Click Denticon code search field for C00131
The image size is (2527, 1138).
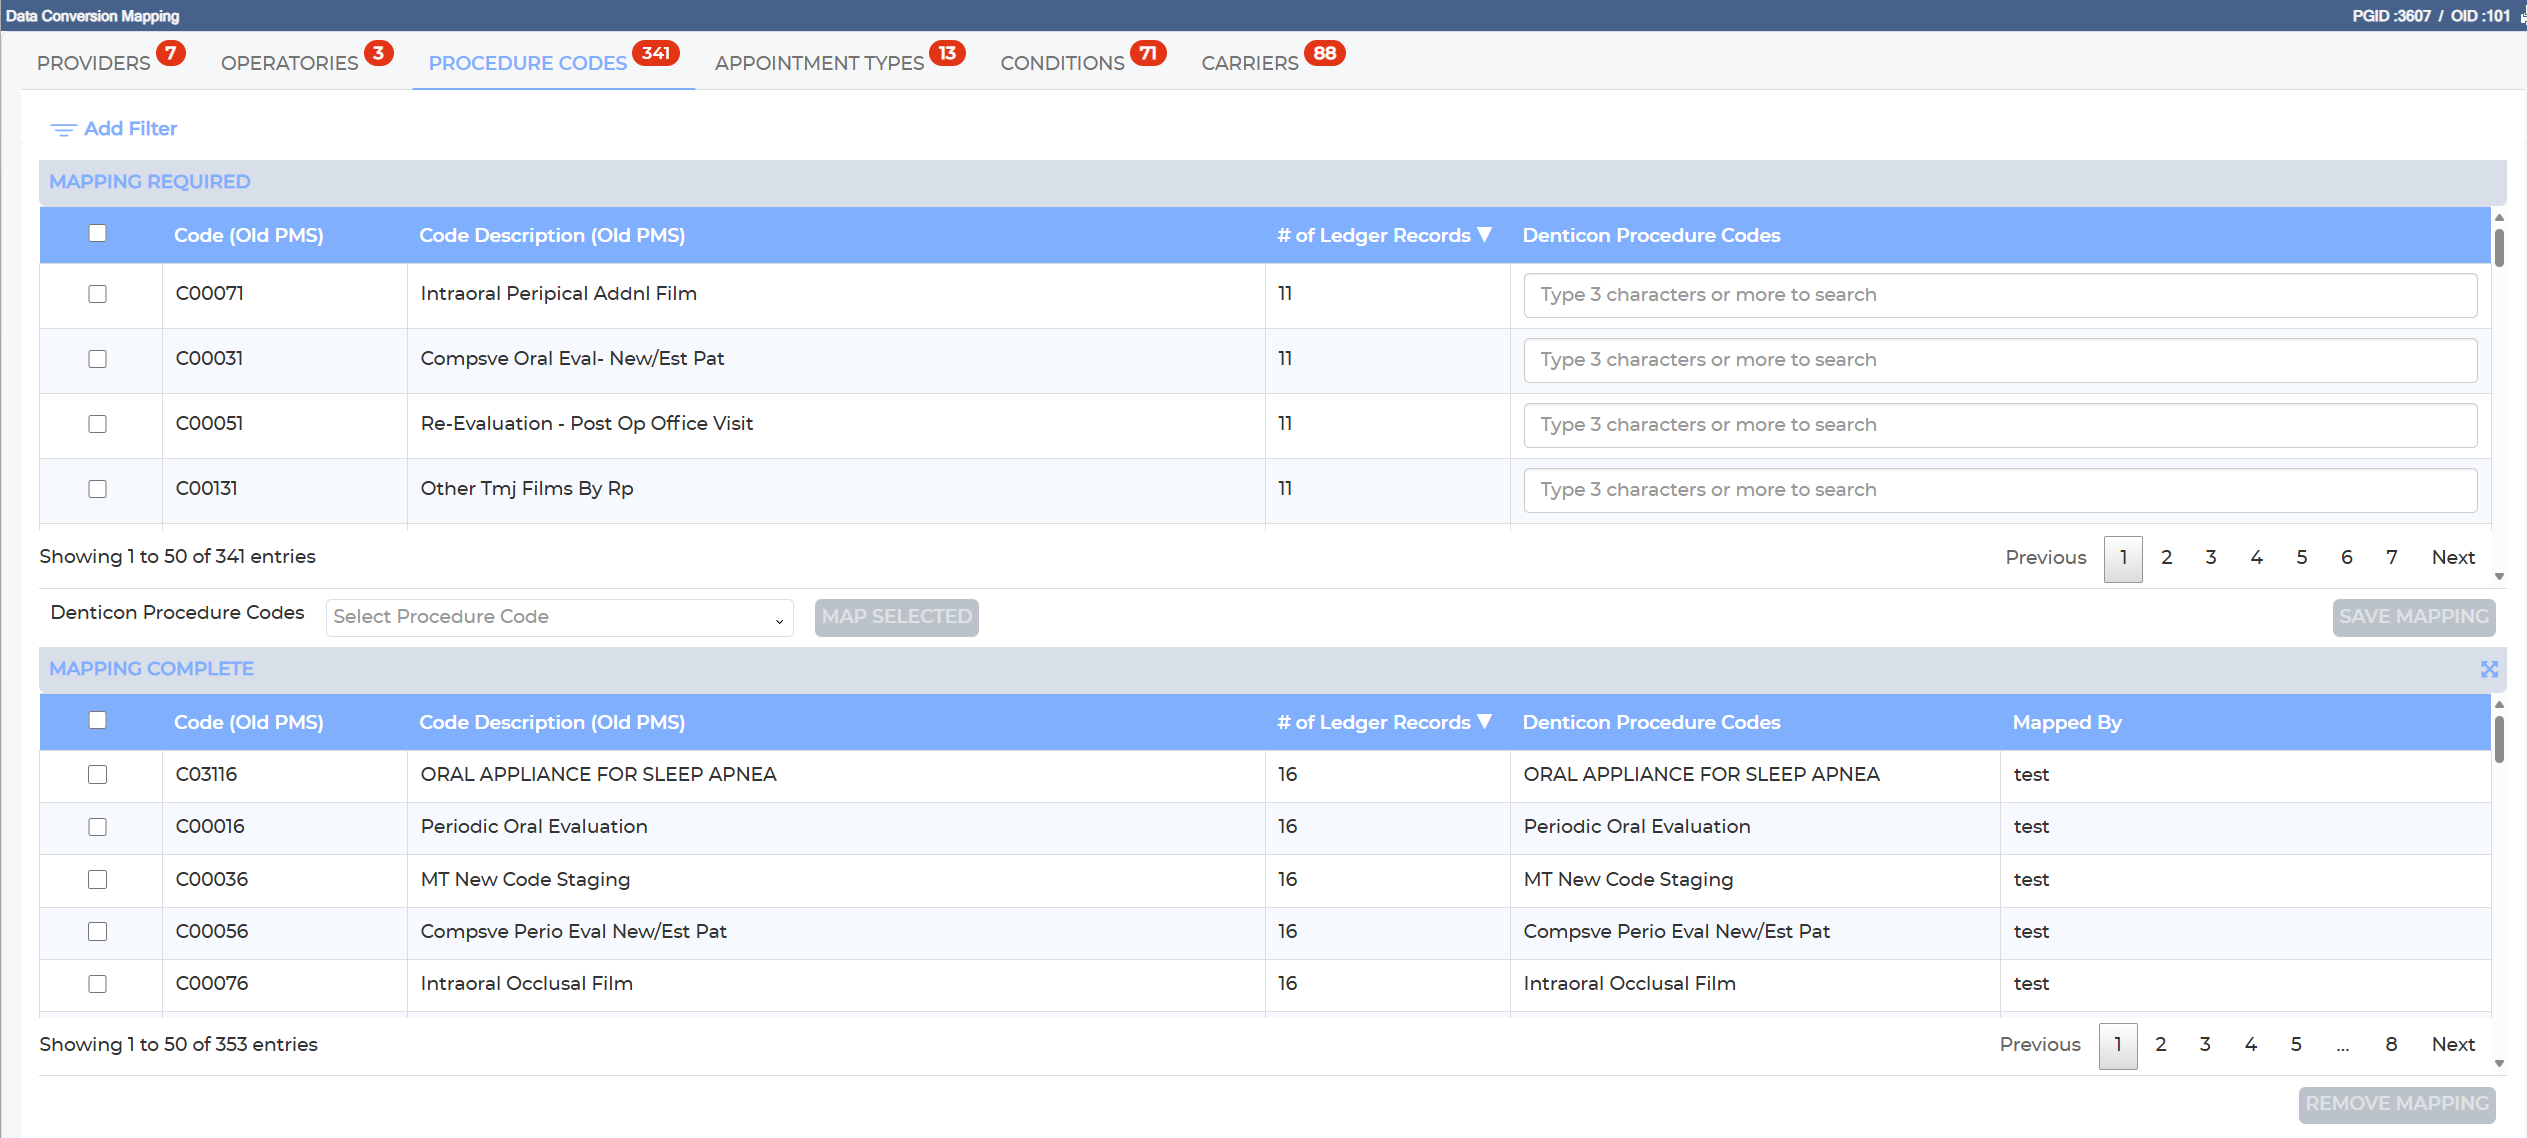[2000, 490]
